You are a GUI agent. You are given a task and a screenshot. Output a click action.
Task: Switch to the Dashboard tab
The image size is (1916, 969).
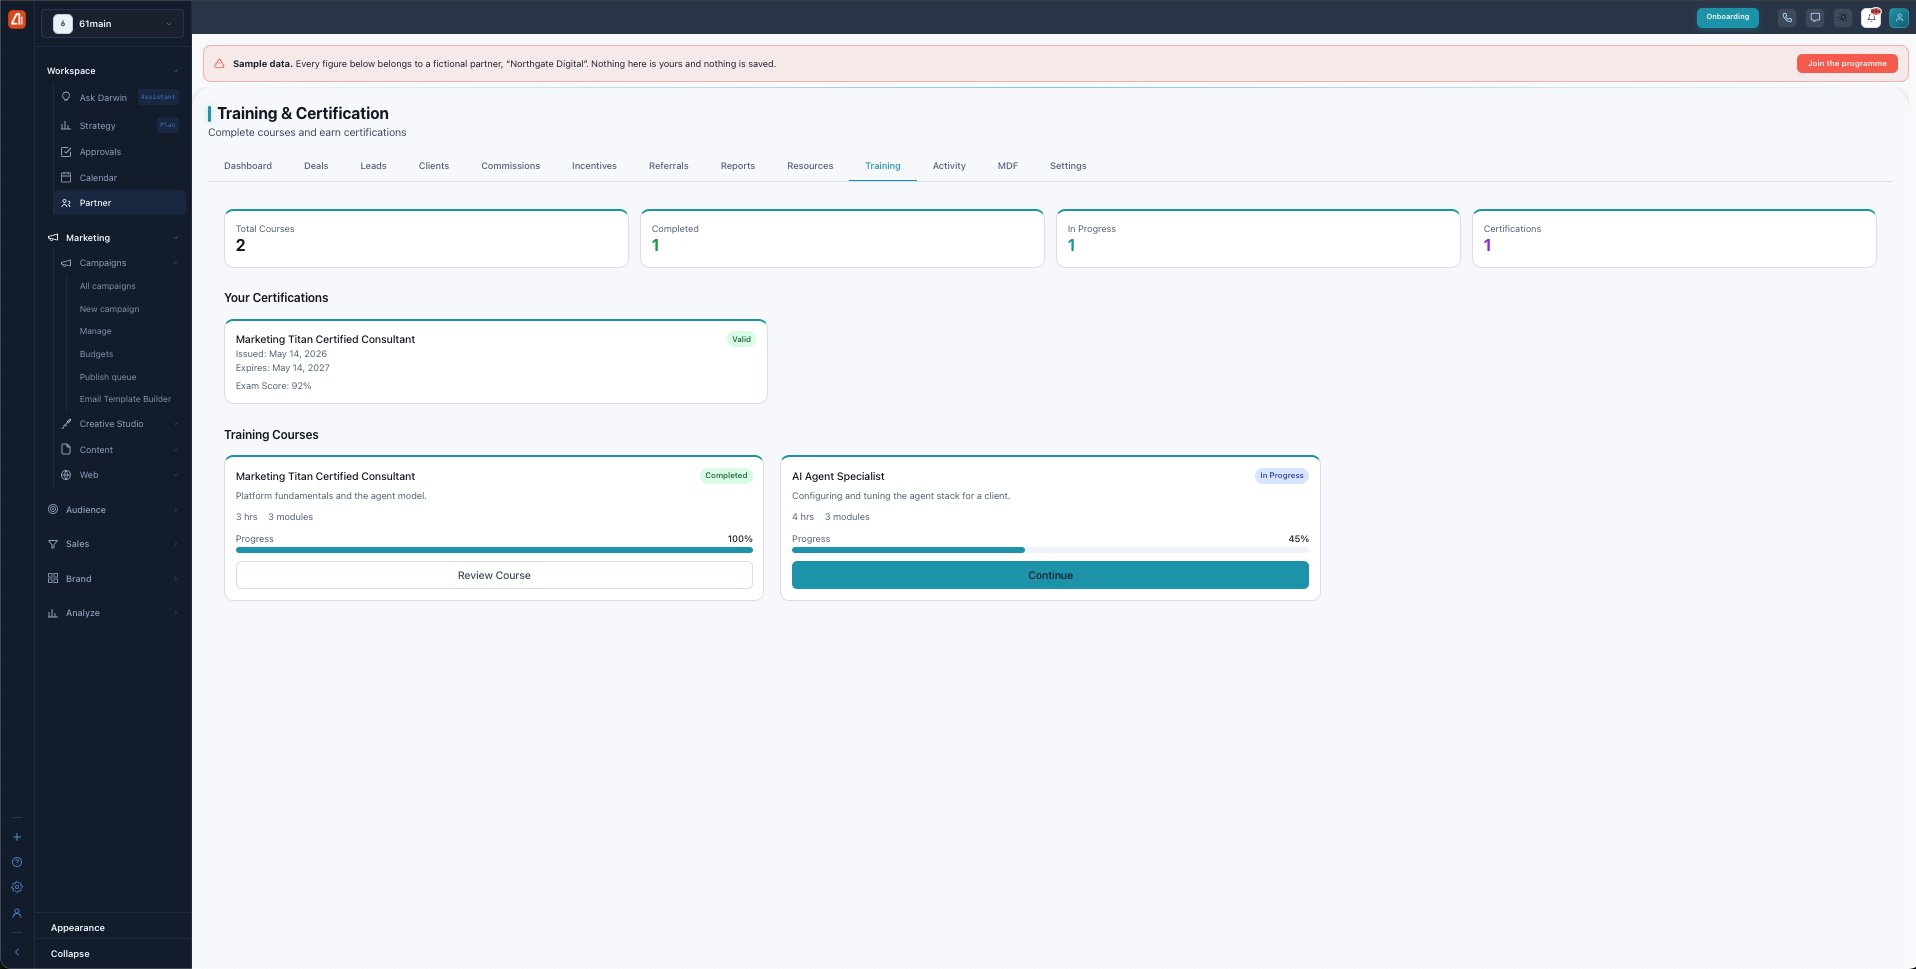248,166
